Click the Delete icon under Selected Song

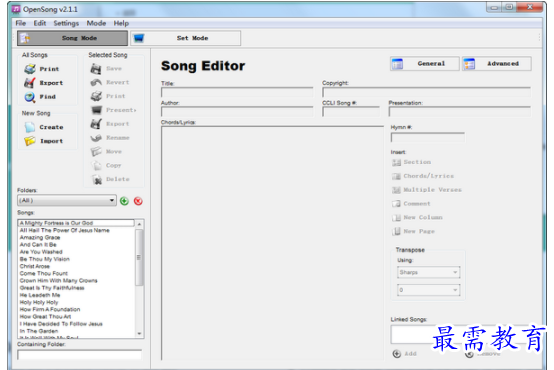pyautogui.click(x=97, y=179)
